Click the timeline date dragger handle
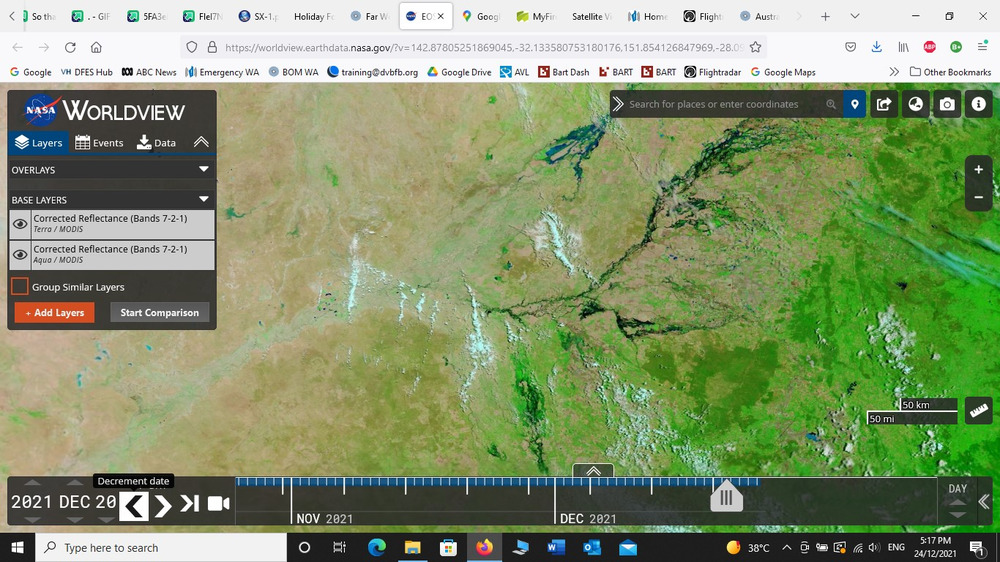This screenshot has width=1000, height=562. pos(726,497)
